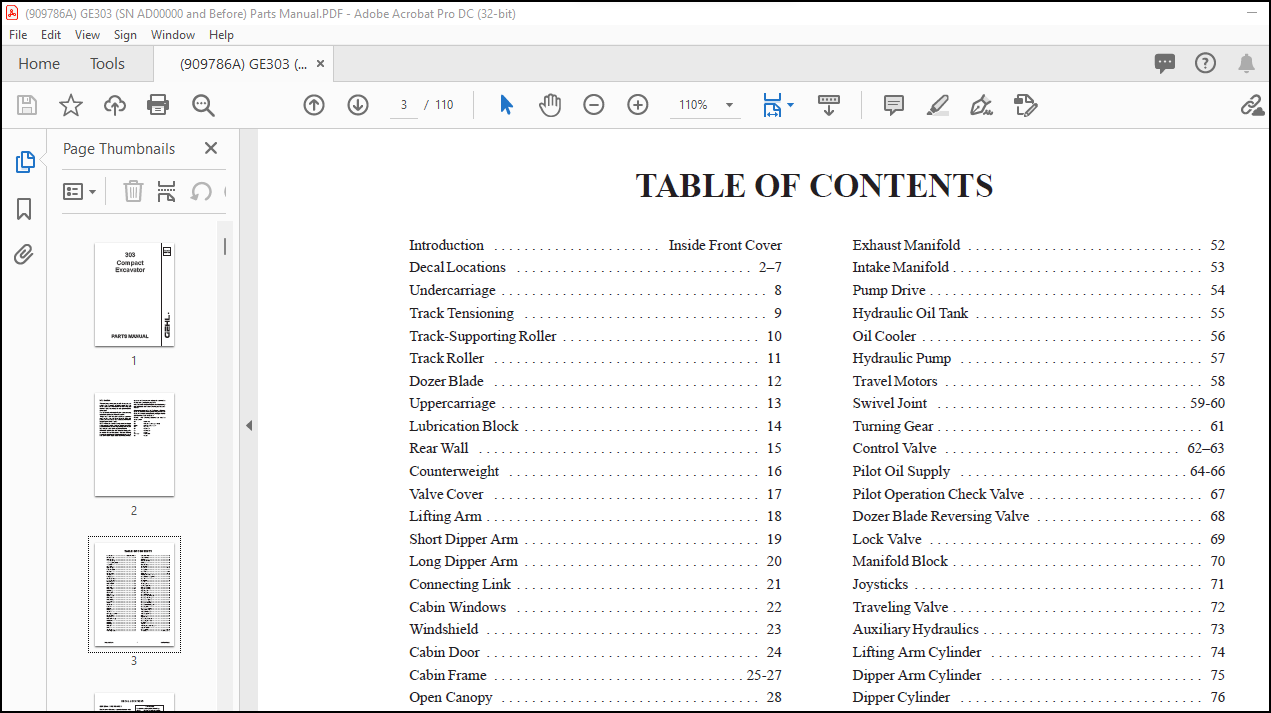This screenshot has height=713, width=1271.
Task: Open the Sign menu
Action: click(x=125, y=34)
